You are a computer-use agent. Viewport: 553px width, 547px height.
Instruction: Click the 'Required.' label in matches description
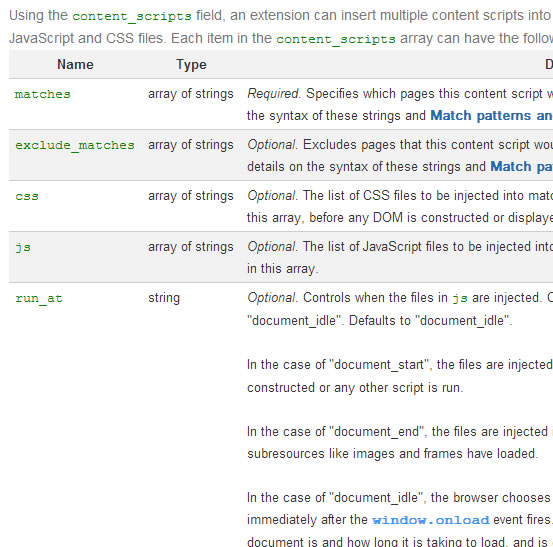[x=274, y=94]
